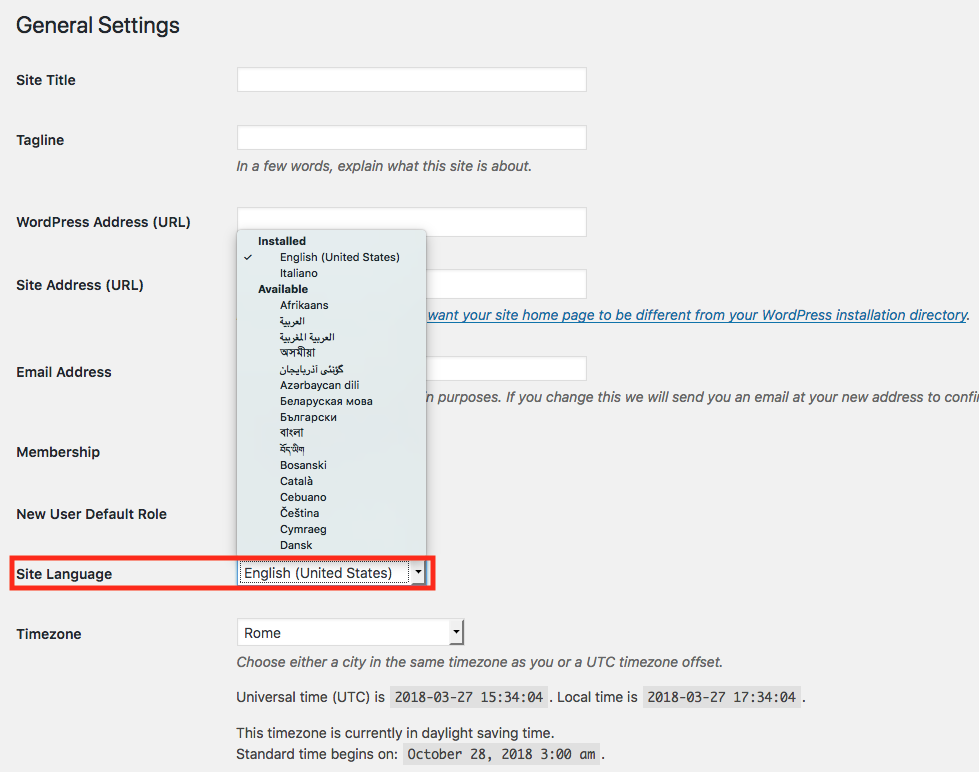Choose Afrikaans from available languages
The width and height of the screenshot is (979, 772).
(x=304, y=305)
